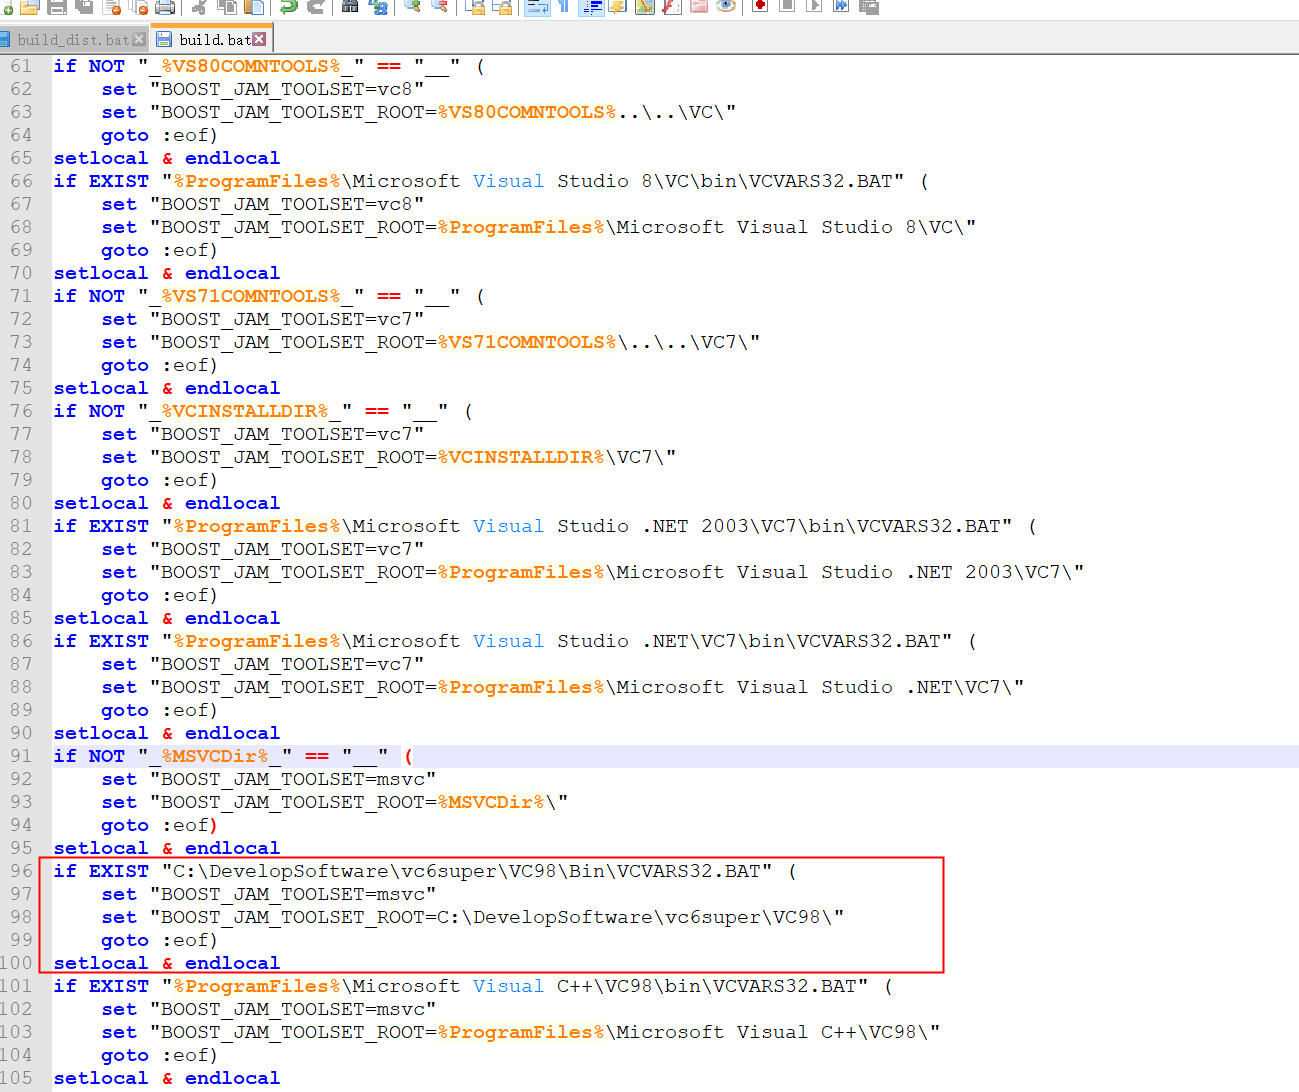Save the currently recorded macro

pyautogui.click(x=869, y=6)
